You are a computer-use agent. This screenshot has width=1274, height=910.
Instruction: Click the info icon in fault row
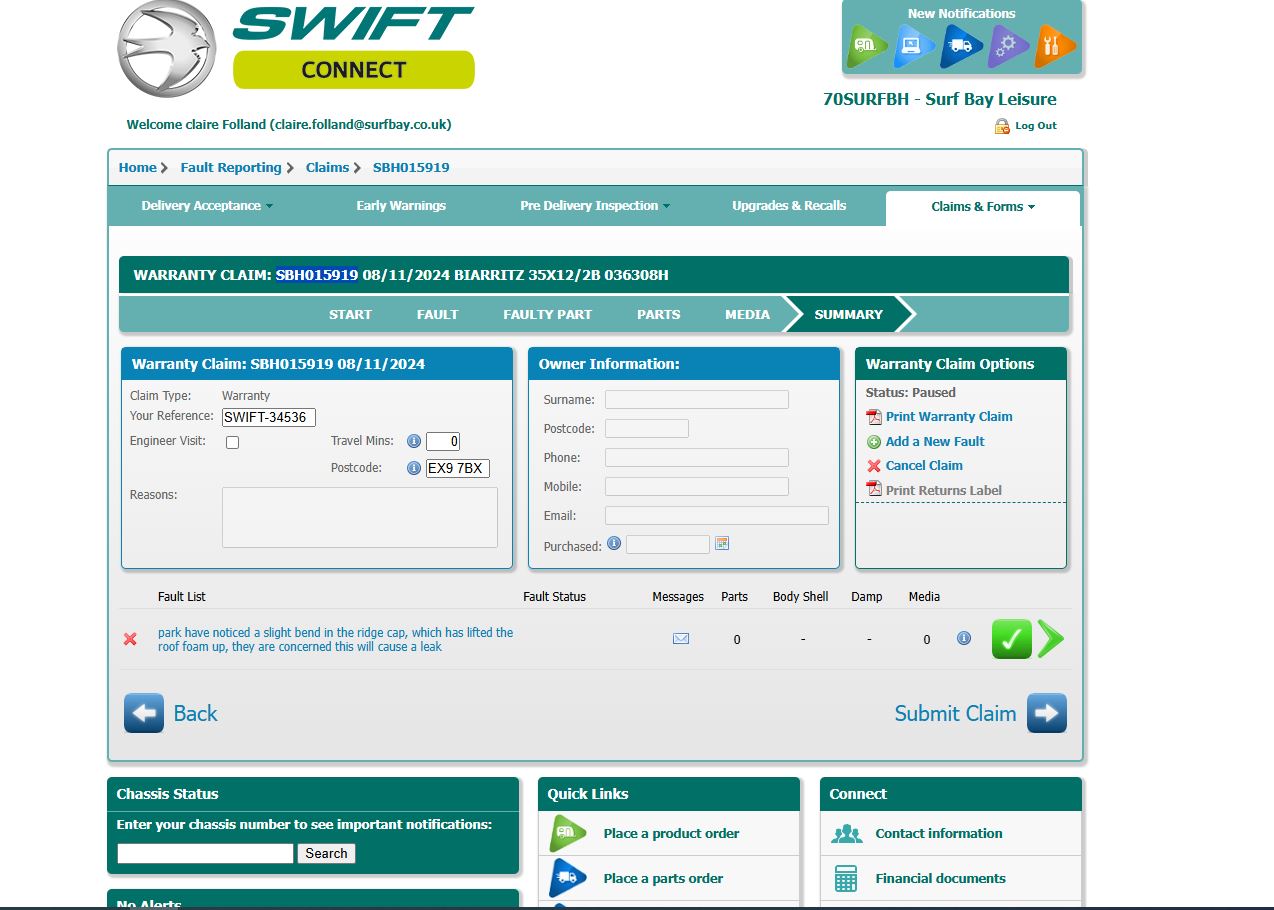[964, 638]
